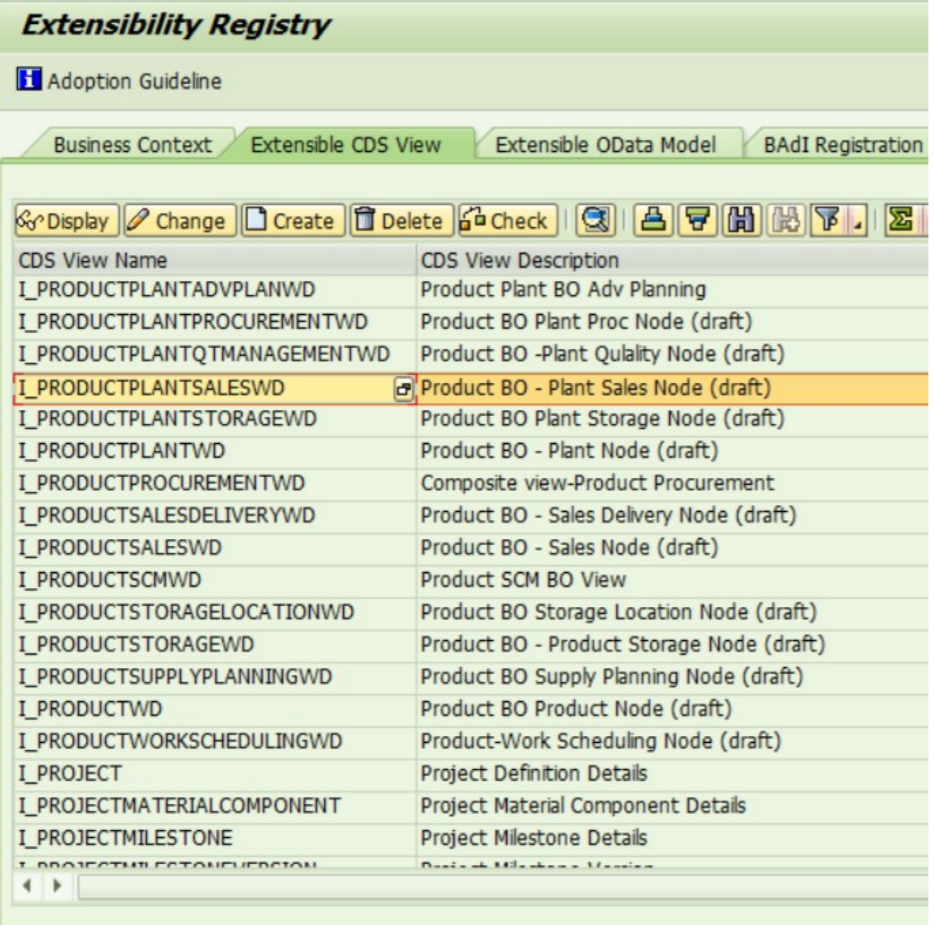Image resolution: width=934 pixels, height=926 pixels.
Task: Click description 'Product BO Storage Location Node (draft)'
Action: click(618, 613)
